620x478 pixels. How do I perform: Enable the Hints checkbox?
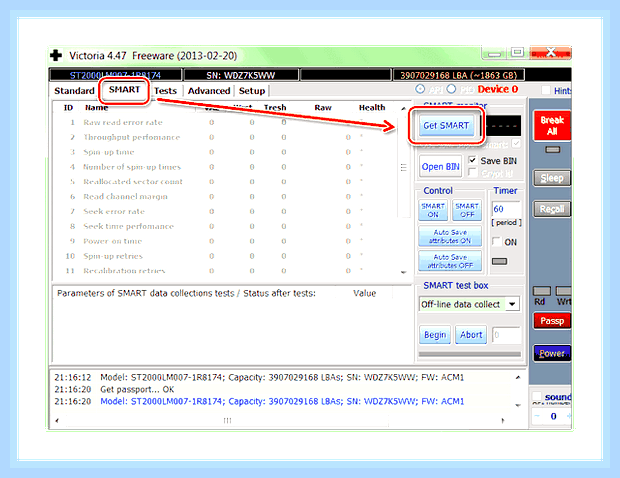[546, 90]
